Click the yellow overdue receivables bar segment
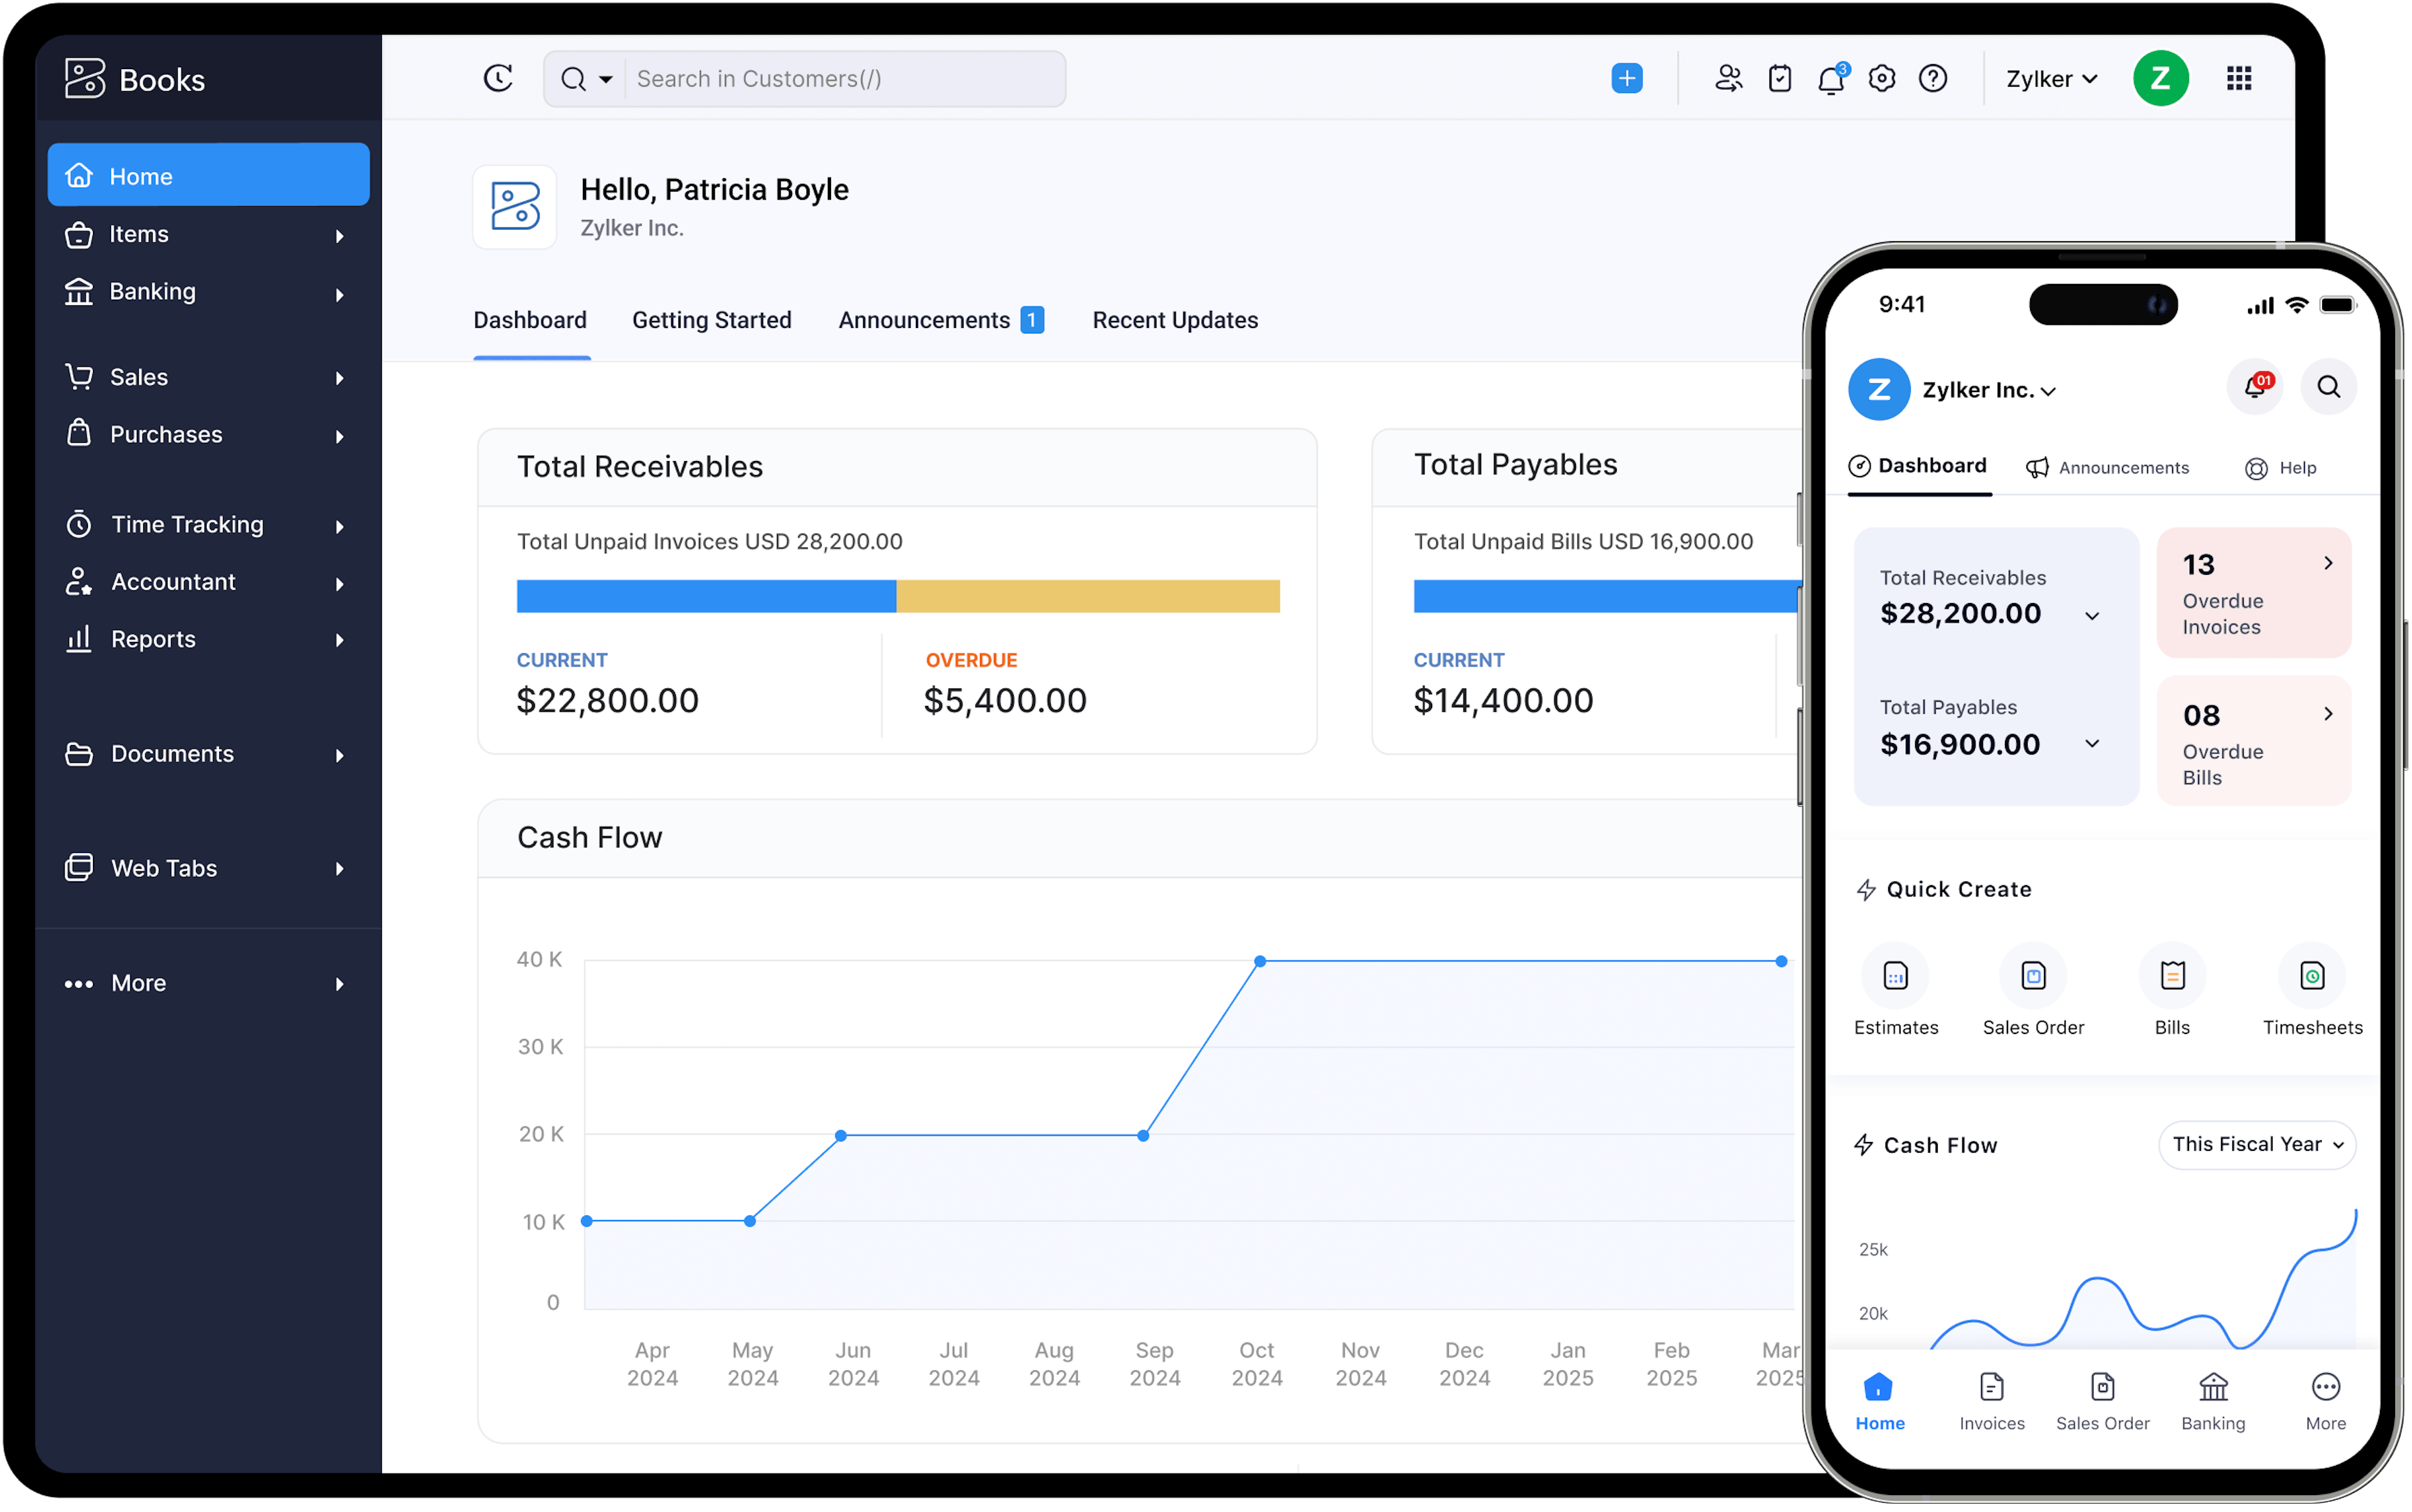2412x1512 pixels. 1087,596
